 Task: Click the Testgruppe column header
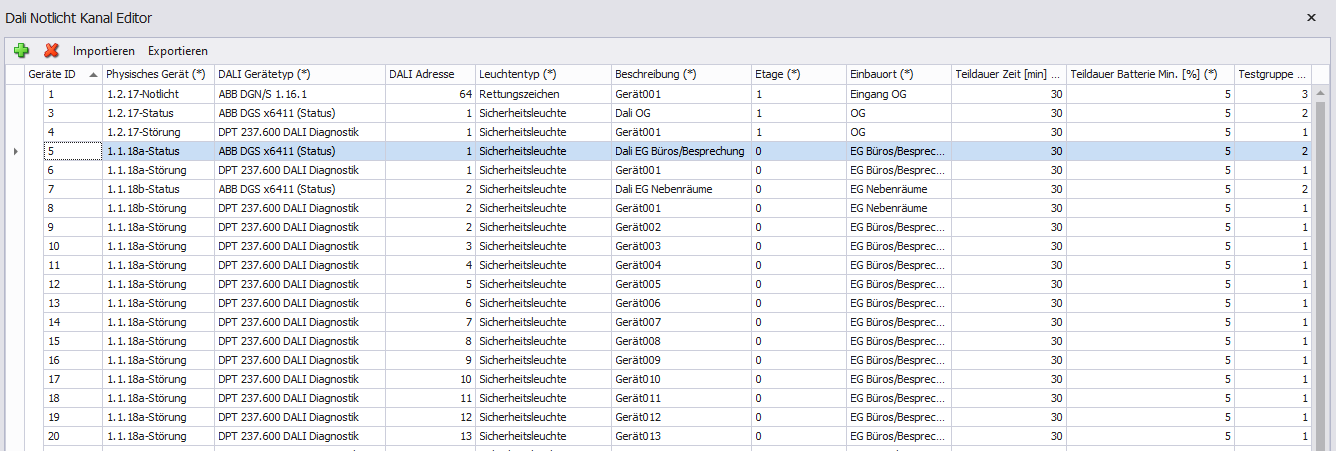point(1273,74)
